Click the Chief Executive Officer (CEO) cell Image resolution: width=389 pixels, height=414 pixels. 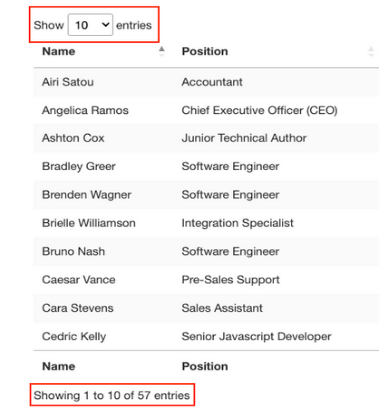259,110
